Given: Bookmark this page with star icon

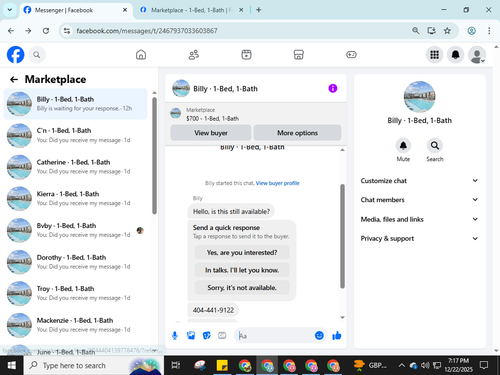Looking at the screenshot, I should (x=447, y=31).
